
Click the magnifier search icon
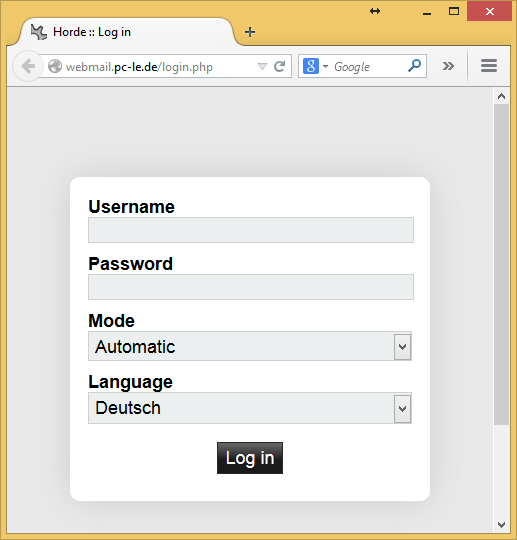pos(415,65)
